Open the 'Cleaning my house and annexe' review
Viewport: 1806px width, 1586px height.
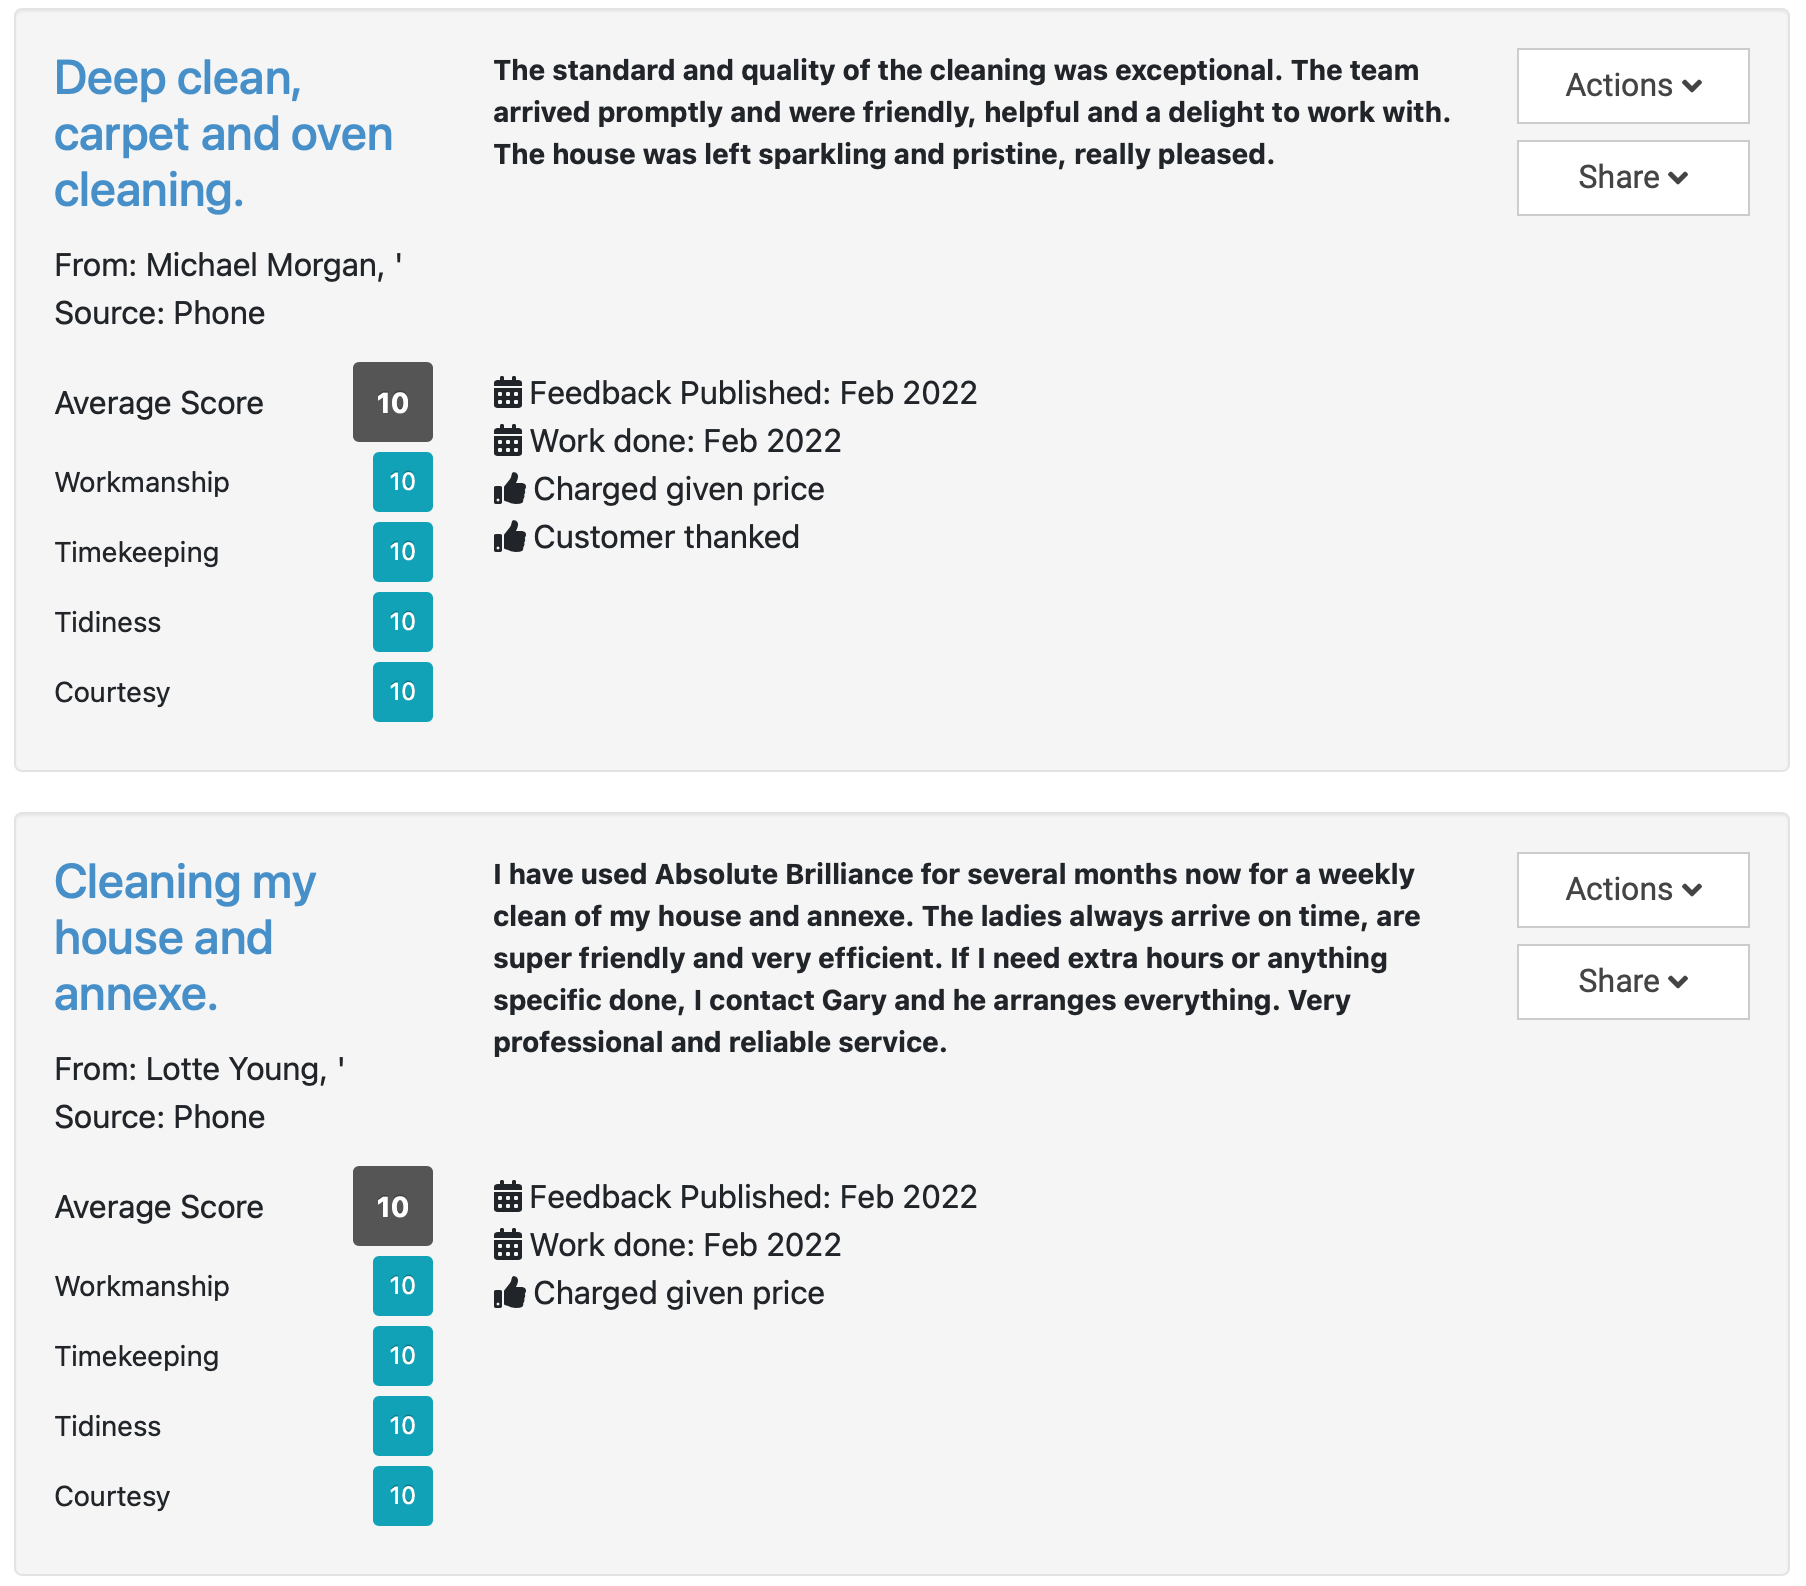coord(185,938)
